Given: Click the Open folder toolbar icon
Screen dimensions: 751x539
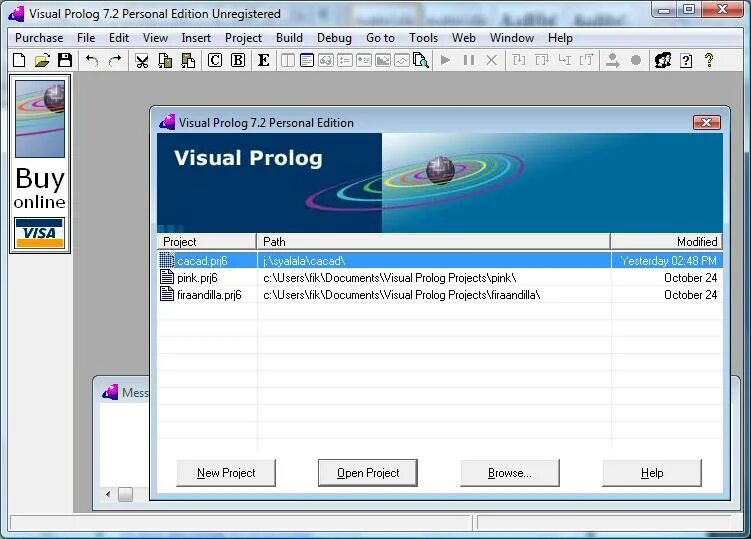Looking at the screenshot, I should [x=42, y=60].
